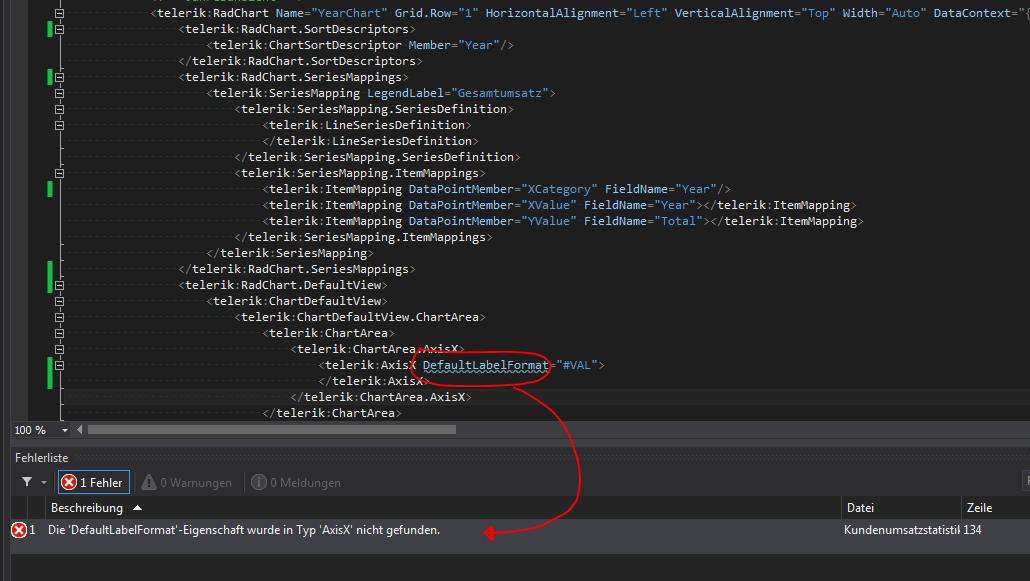Collapse the LineSeriesDefinition opening tag
1030x581 pixels.
[x=59, y=126]
